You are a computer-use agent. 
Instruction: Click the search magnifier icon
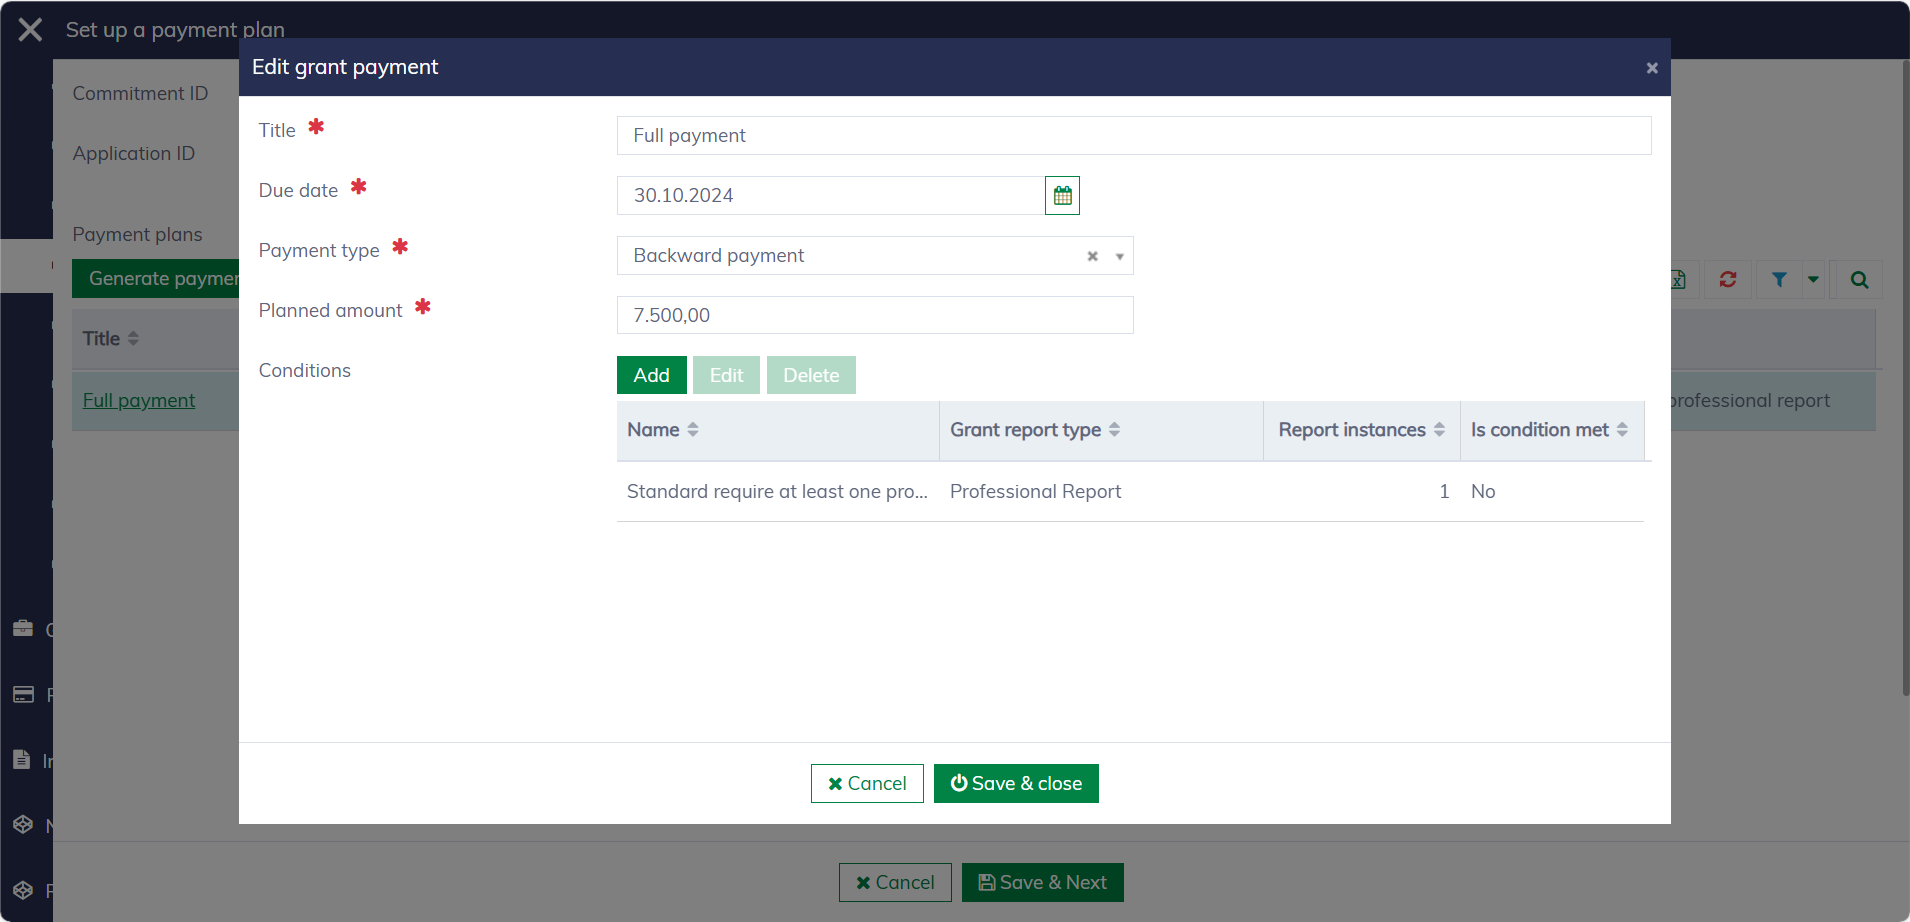pyautogui.click(x=1858, y=280)
